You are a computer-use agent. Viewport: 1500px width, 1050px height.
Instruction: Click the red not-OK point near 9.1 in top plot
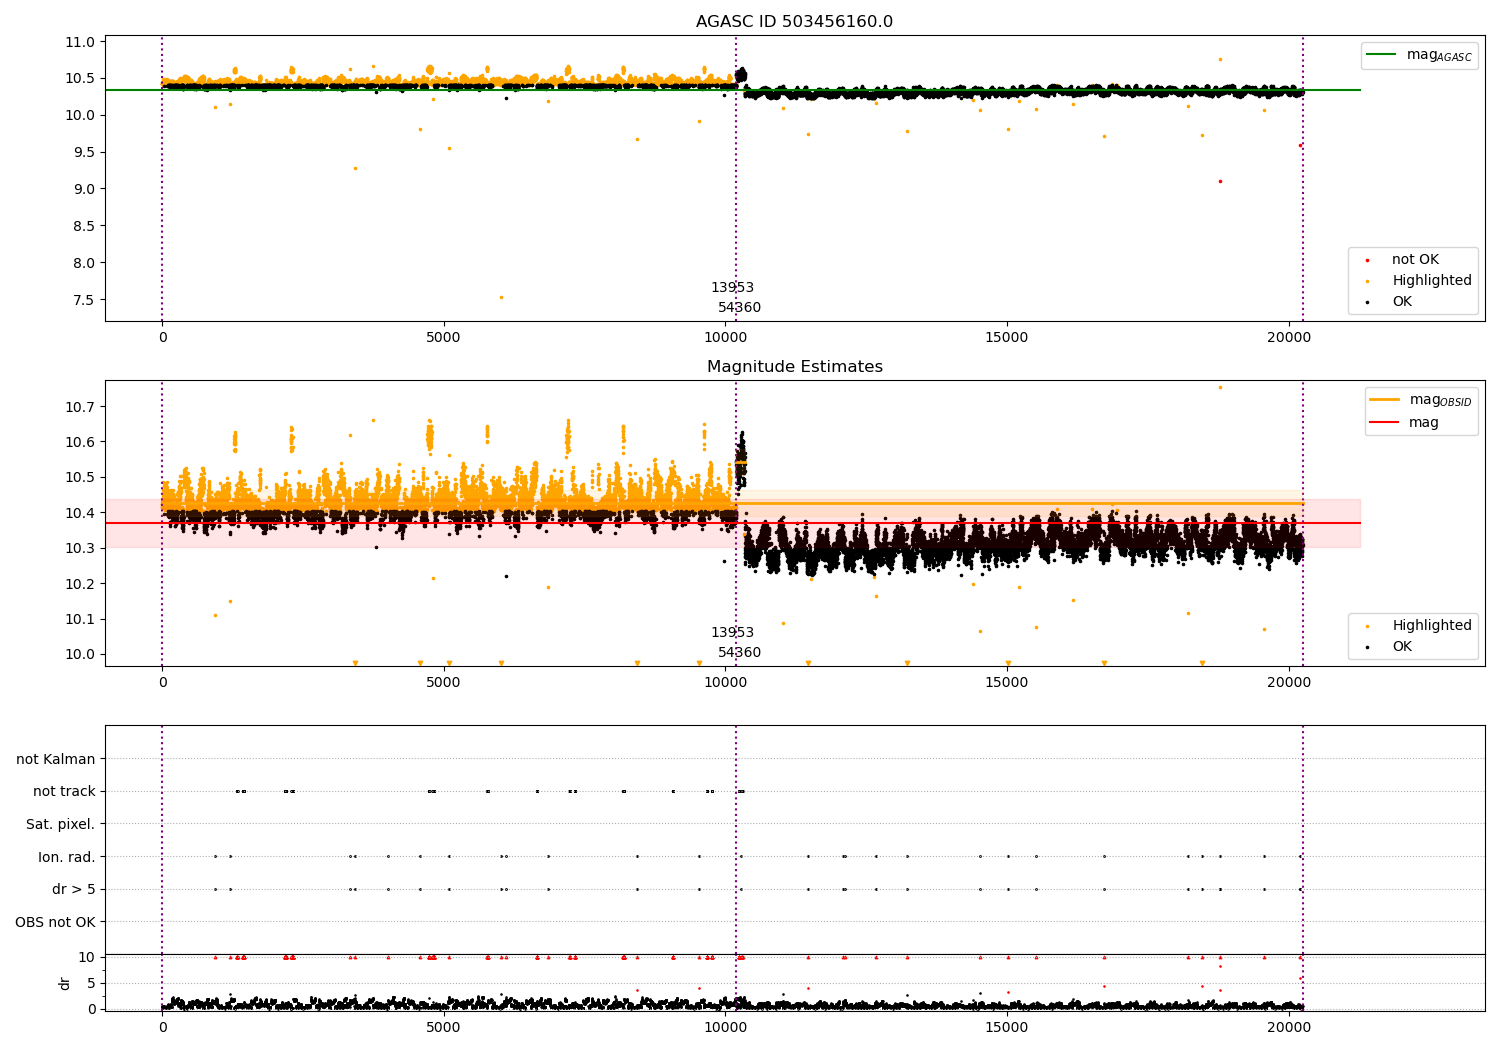[1220, 181]
